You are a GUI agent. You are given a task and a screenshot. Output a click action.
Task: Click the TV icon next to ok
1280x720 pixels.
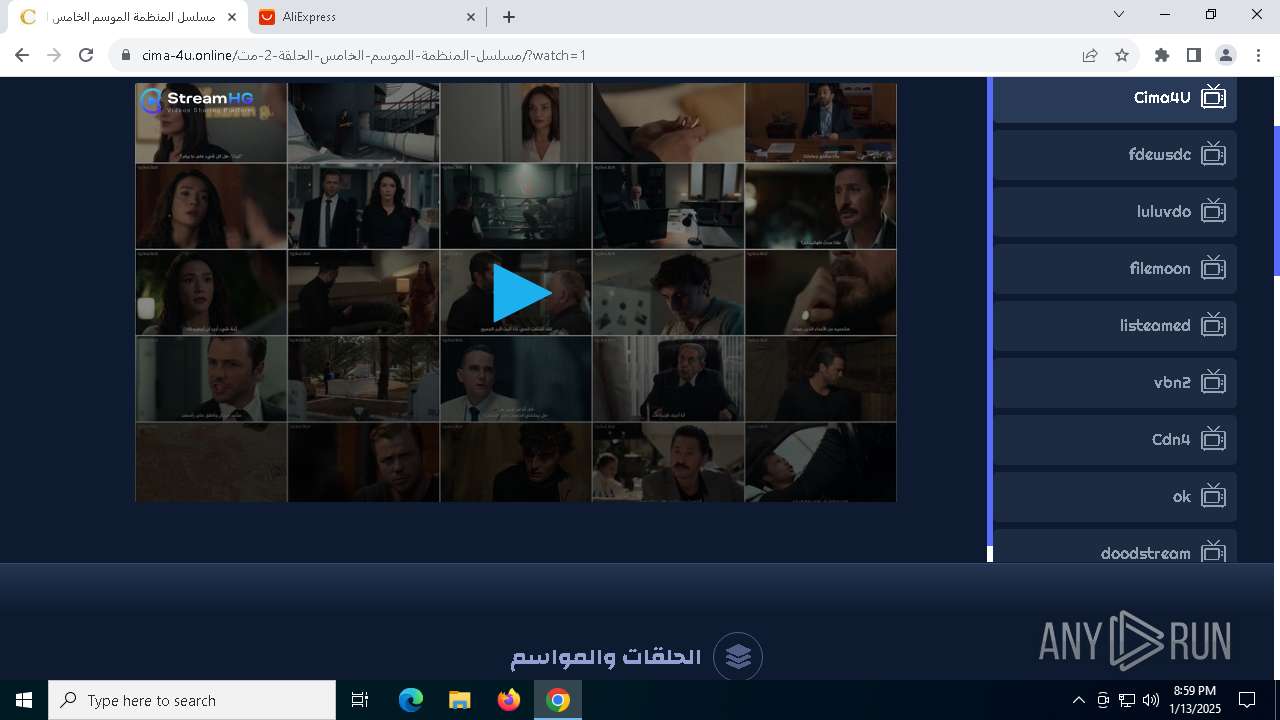1213,496
